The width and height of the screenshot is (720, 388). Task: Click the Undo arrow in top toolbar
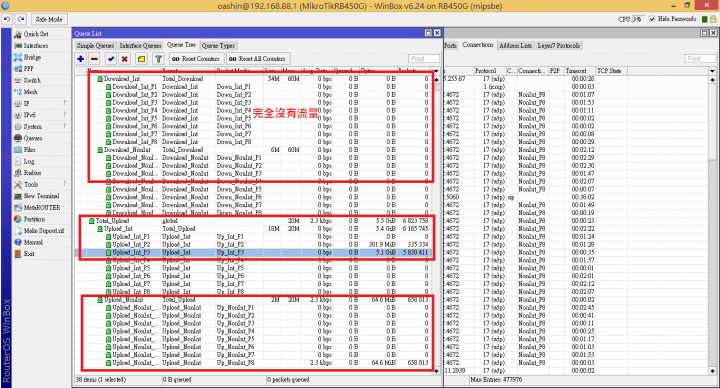pyautogui.click(x=7, y=19)
